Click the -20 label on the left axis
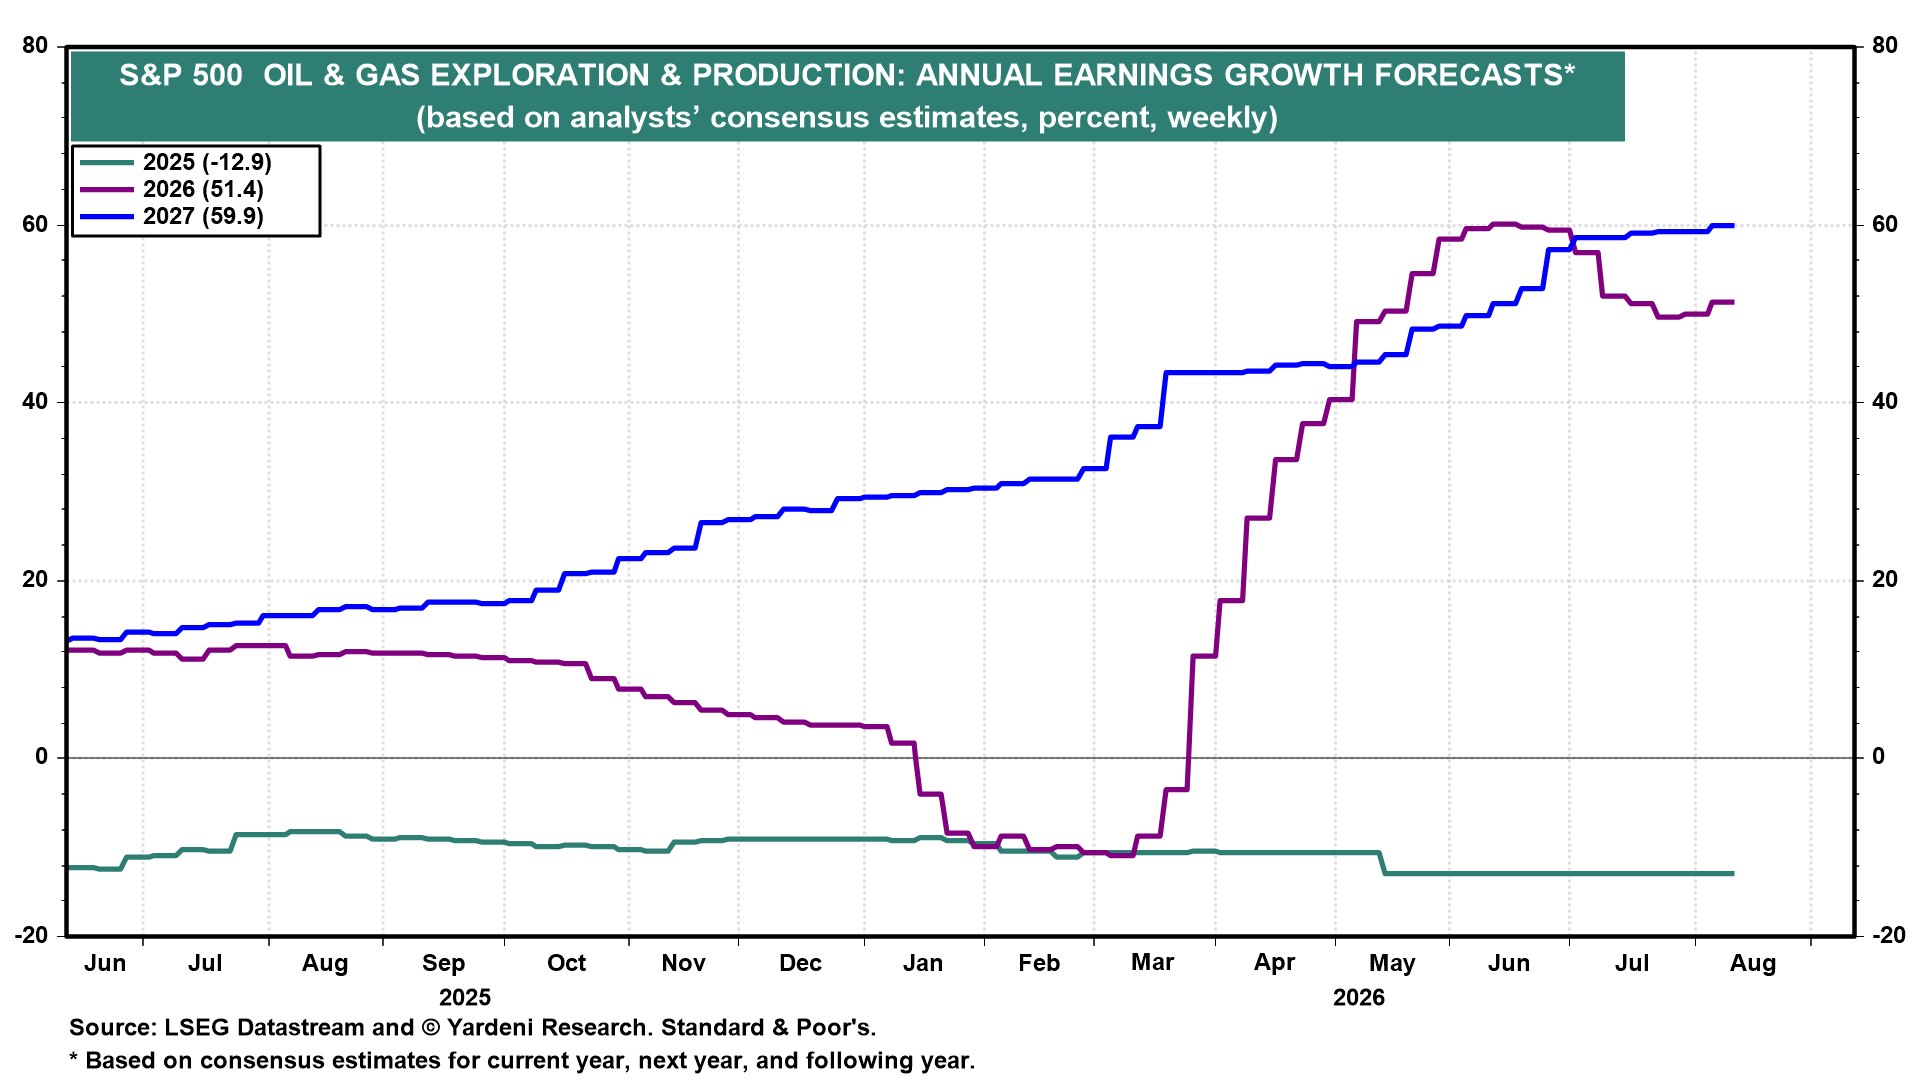 coord(31,935)
